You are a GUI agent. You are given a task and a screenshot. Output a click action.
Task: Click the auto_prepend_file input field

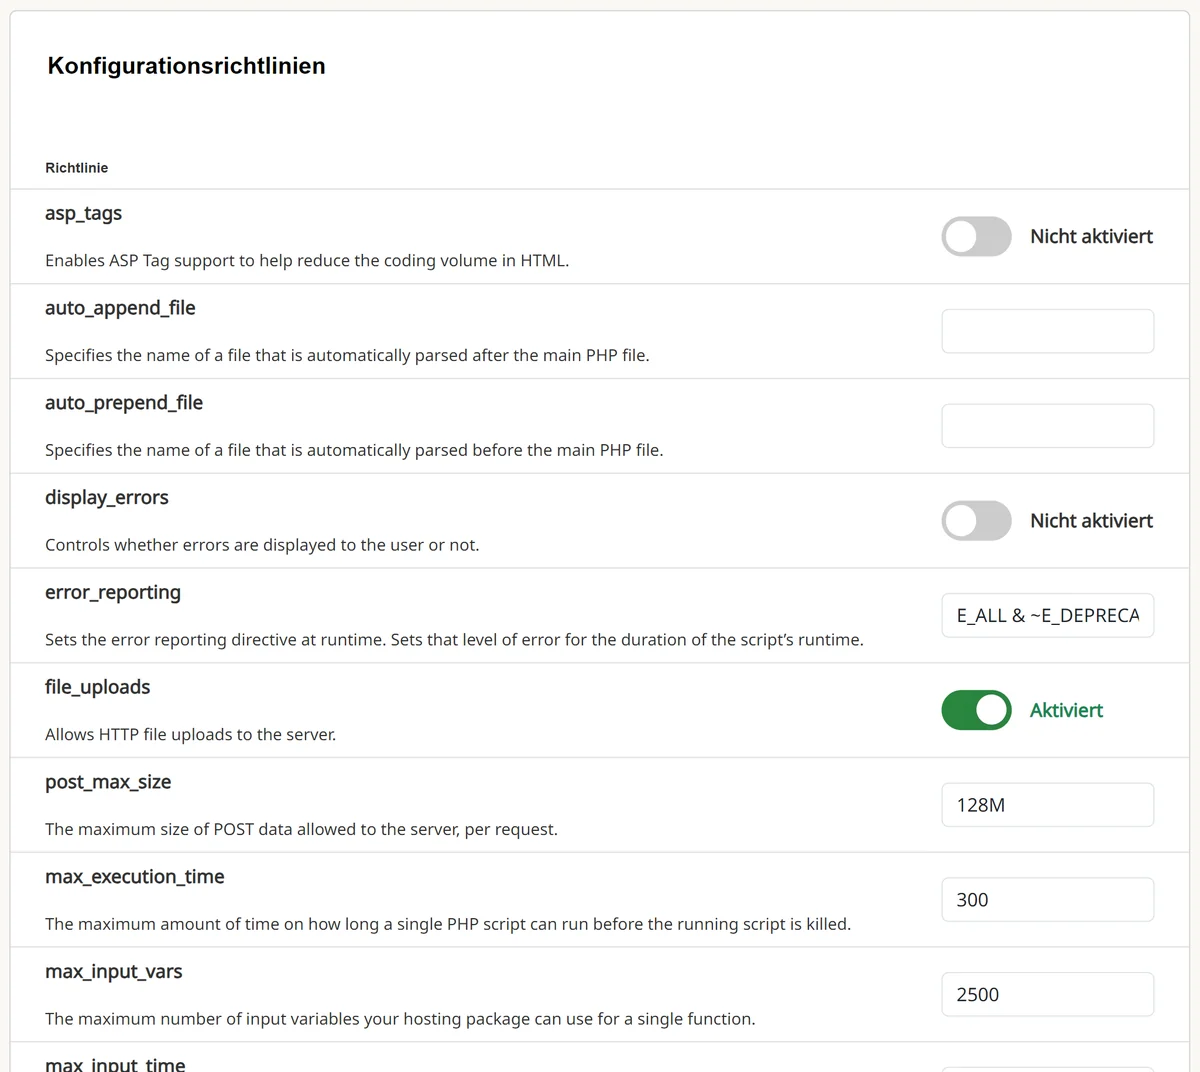[x=1047, y=426]
